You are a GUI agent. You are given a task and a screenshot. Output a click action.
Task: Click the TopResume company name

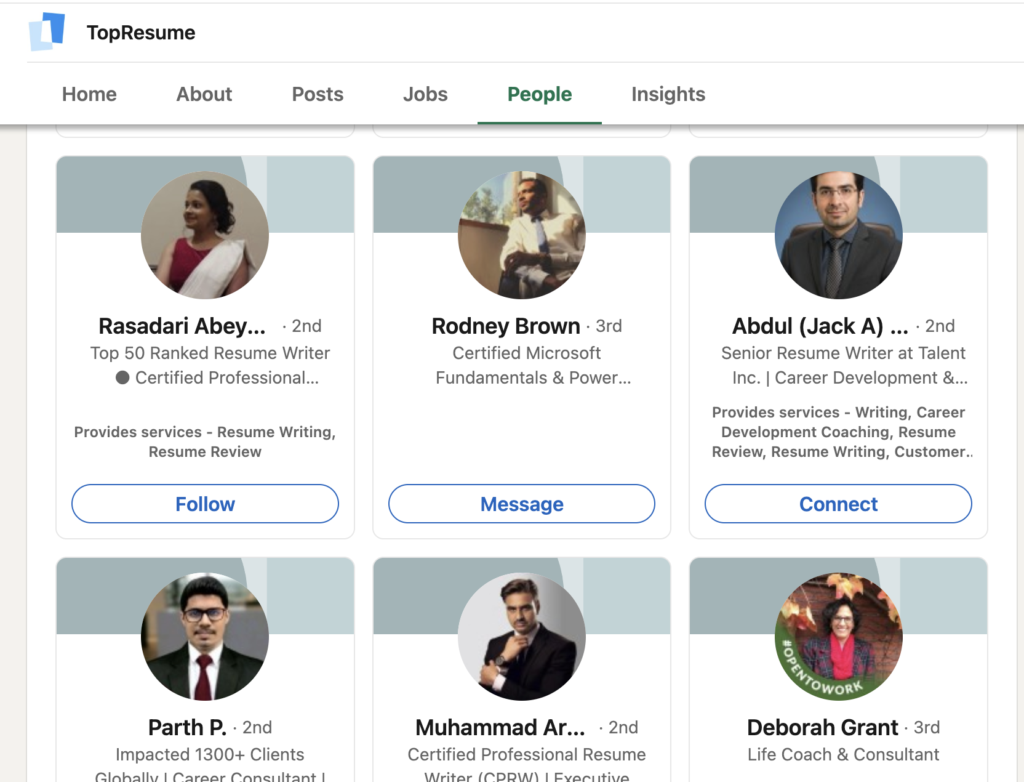click(141, 33)
